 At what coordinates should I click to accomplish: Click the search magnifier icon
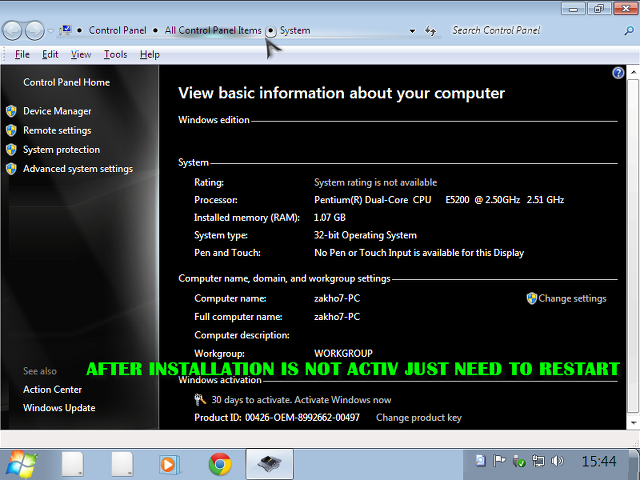point(629,31)
